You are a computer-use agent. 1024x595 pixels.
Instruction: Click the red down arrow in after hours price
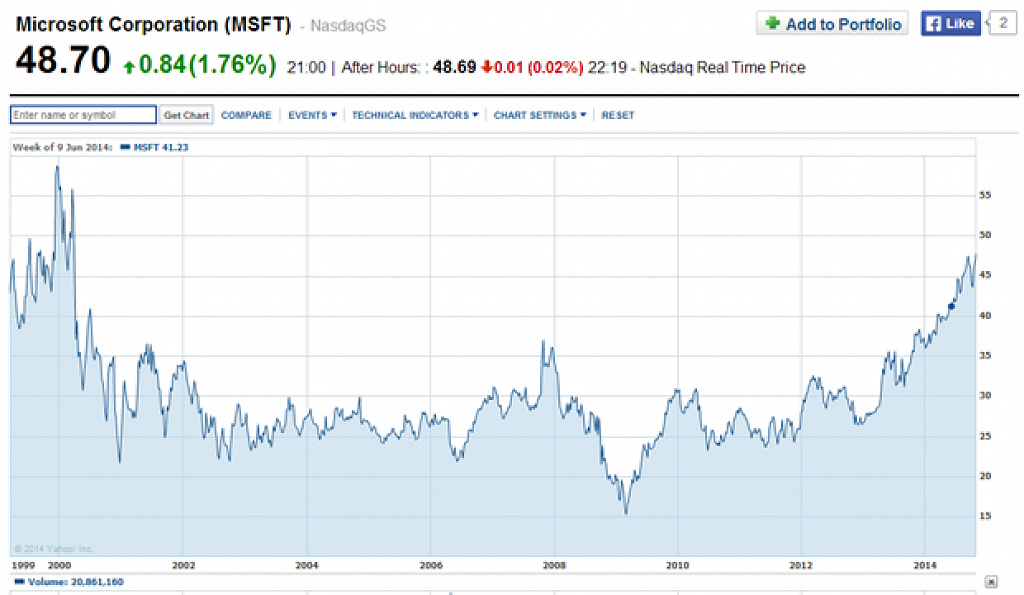point(487,67)
